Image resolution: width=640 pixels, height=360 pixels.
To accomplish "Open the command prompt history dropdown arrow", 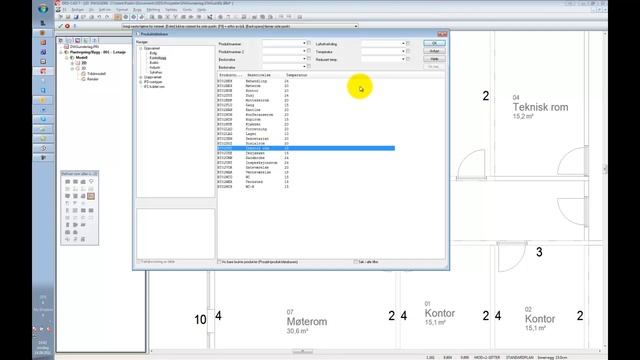I will (x=356, y=26).
